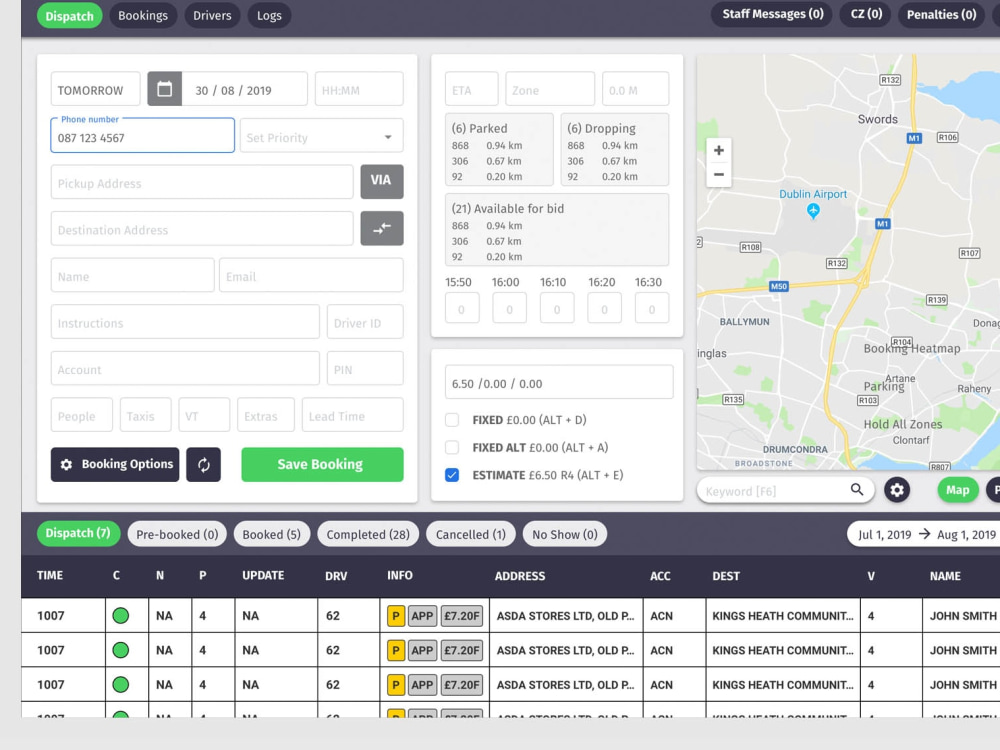Open Penalties (0)
1000x750 pixels.
point(941,14)
